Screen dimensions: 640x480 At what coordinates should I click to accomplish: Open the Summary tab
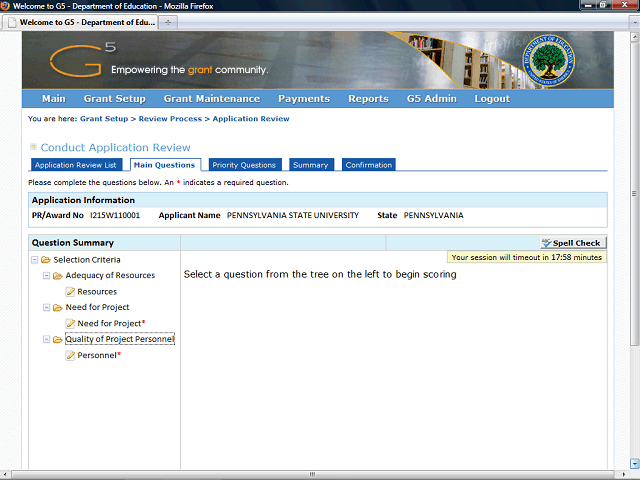(311, 164)
